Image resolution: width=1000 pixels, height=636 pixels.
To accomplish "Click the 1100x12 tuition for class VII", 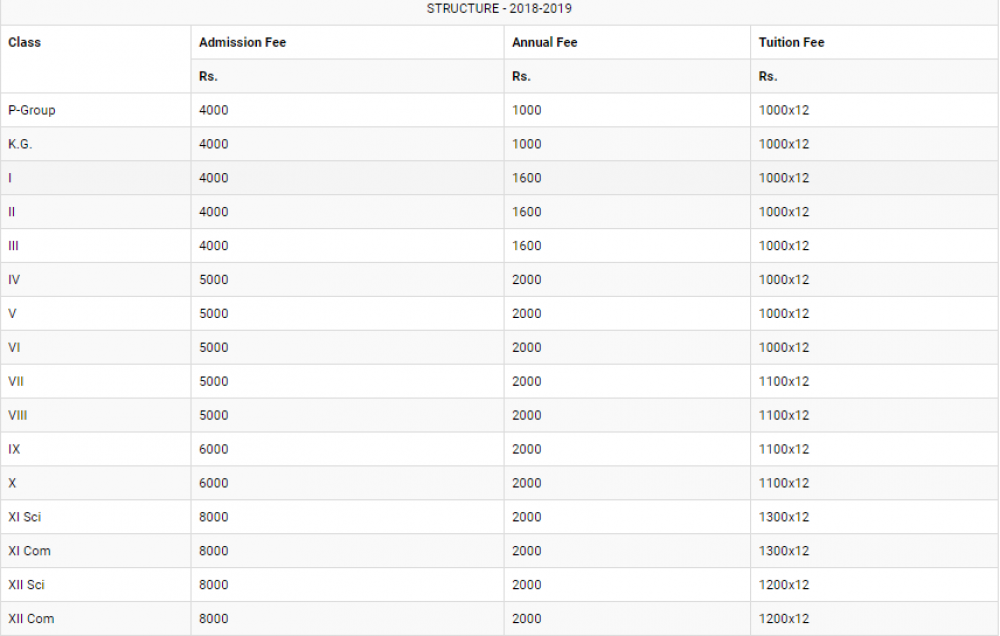I will (x=784, y=381).
